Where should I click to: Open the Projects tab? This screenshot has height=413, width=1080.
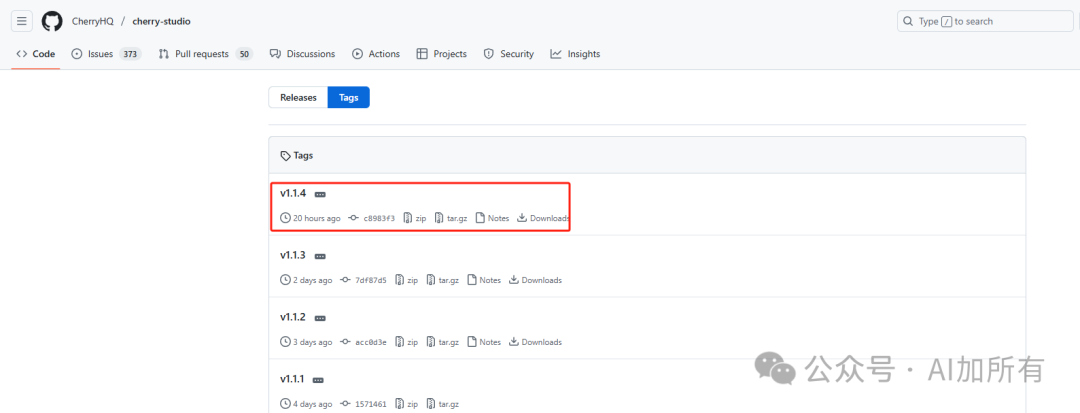pos(442,54)
